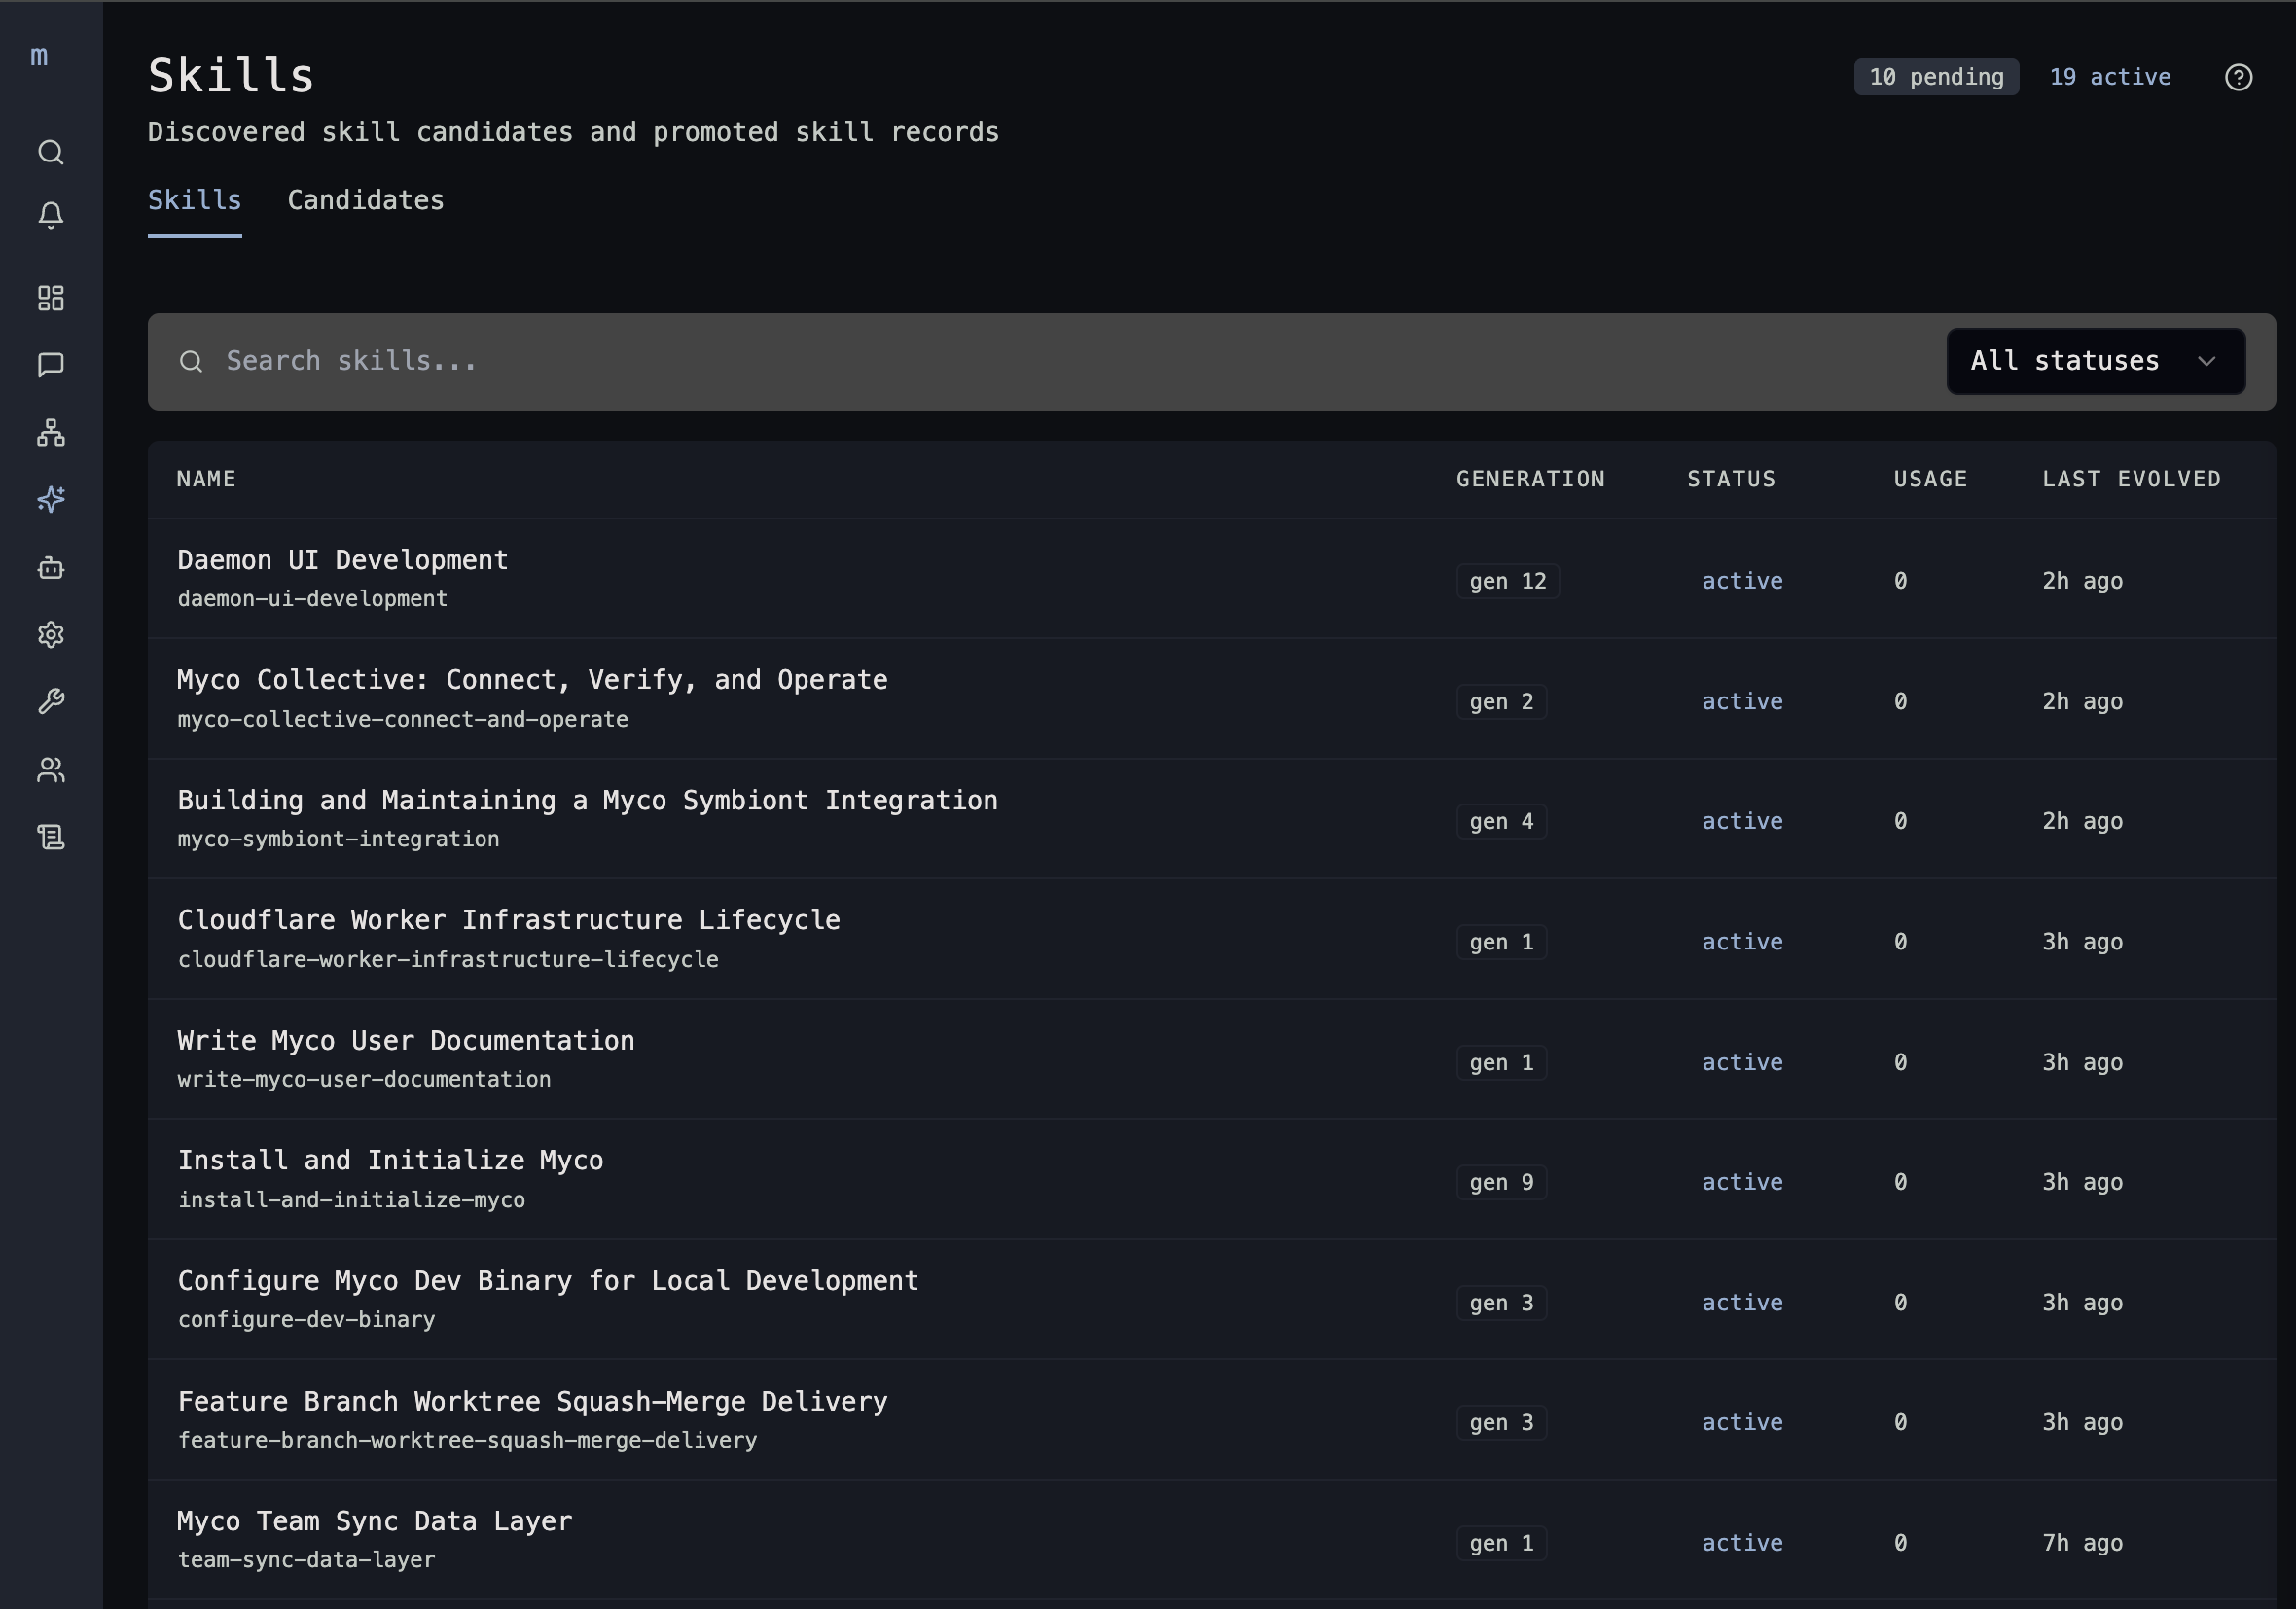Image resolution: width=2296 pixels, height=1609 pixels.
Task: Open the dashboard grid icon
Action: click(x=51, y=298)
